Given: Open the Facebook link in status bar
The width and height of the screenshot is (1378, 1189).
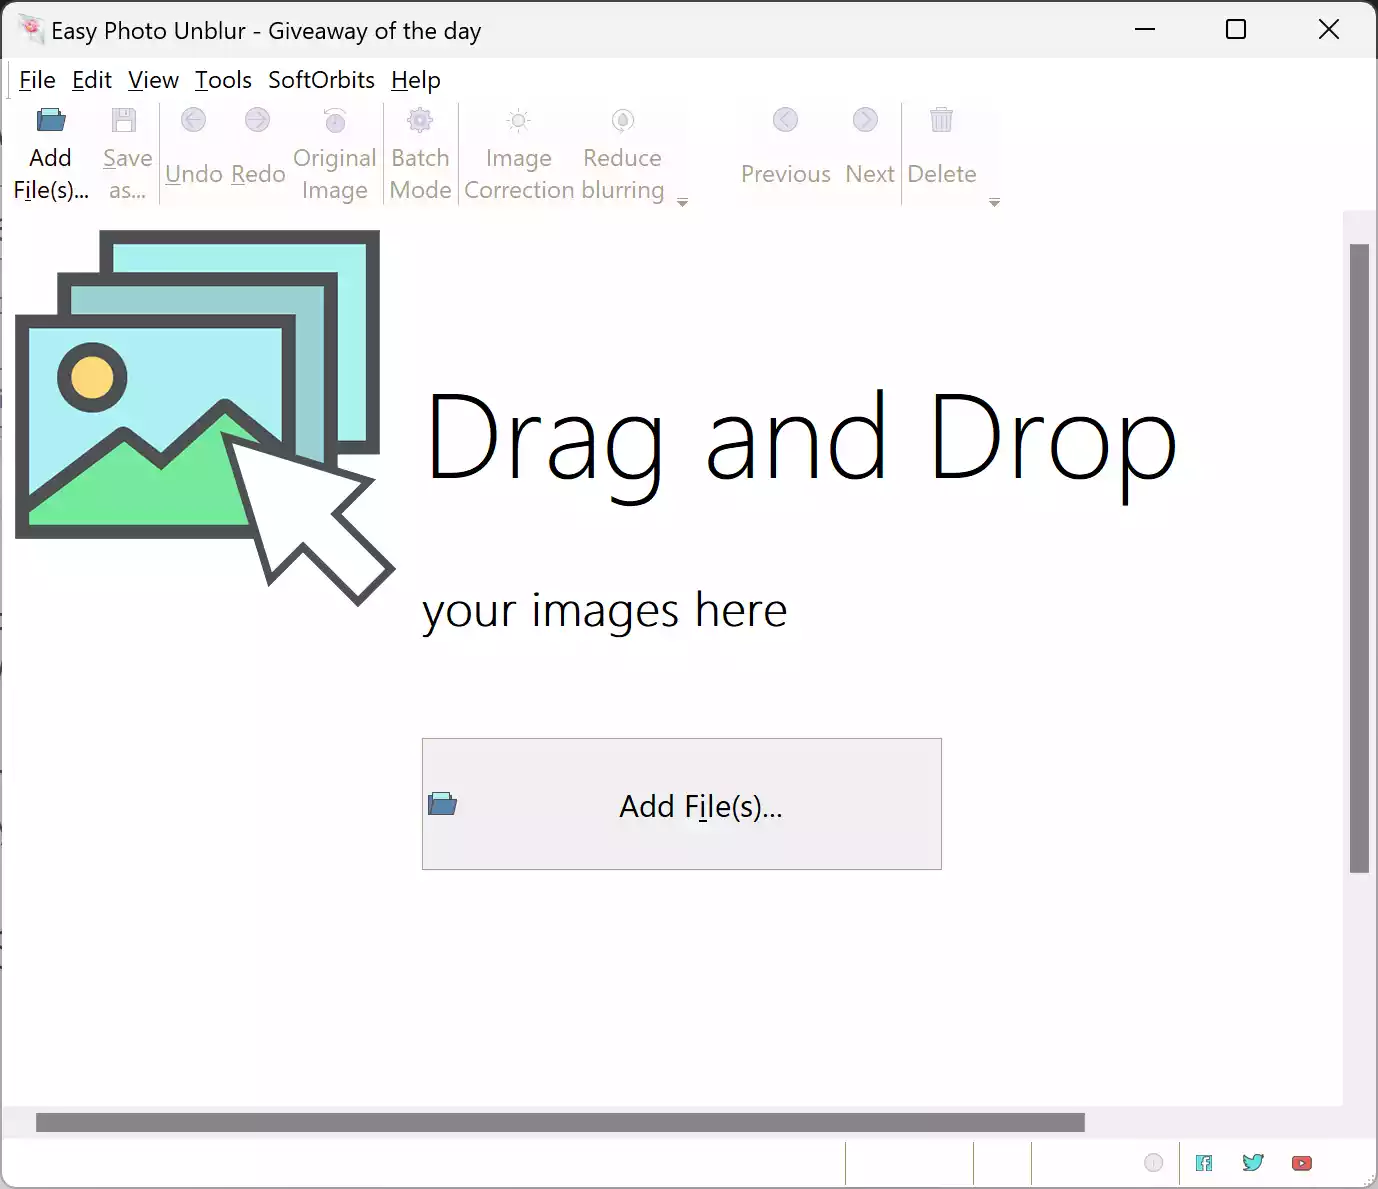Looking at the screenshot, I should (x=1204, y=1163).
